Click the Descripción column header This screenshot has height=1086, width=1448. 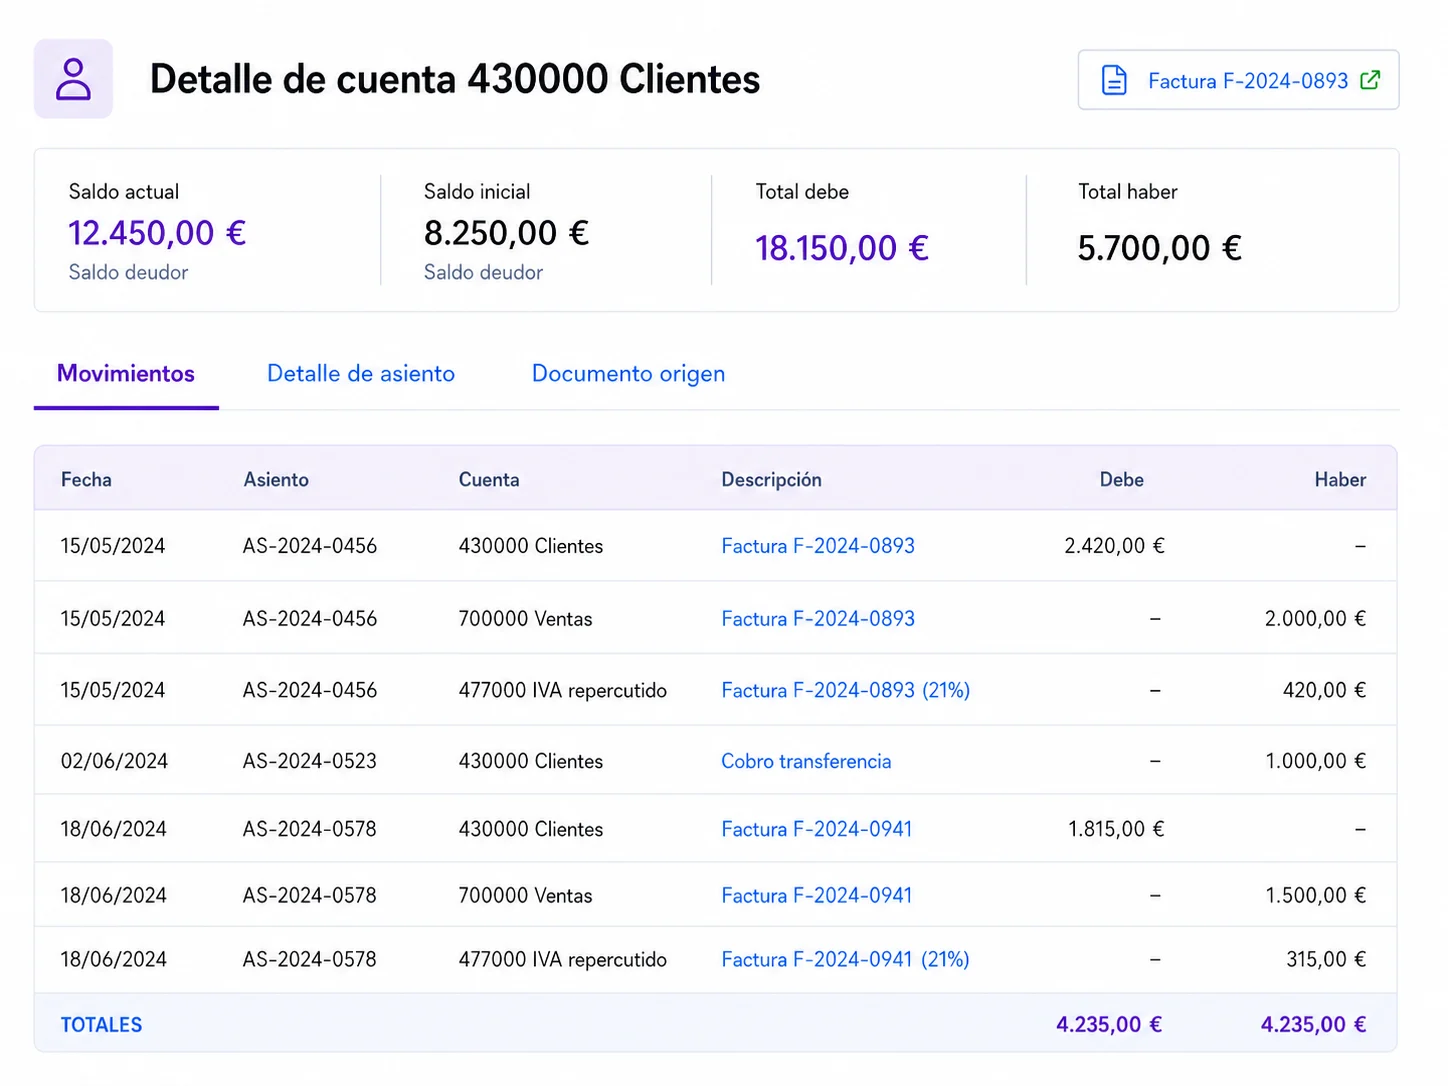pyautogui.click(x=771, y=480)
